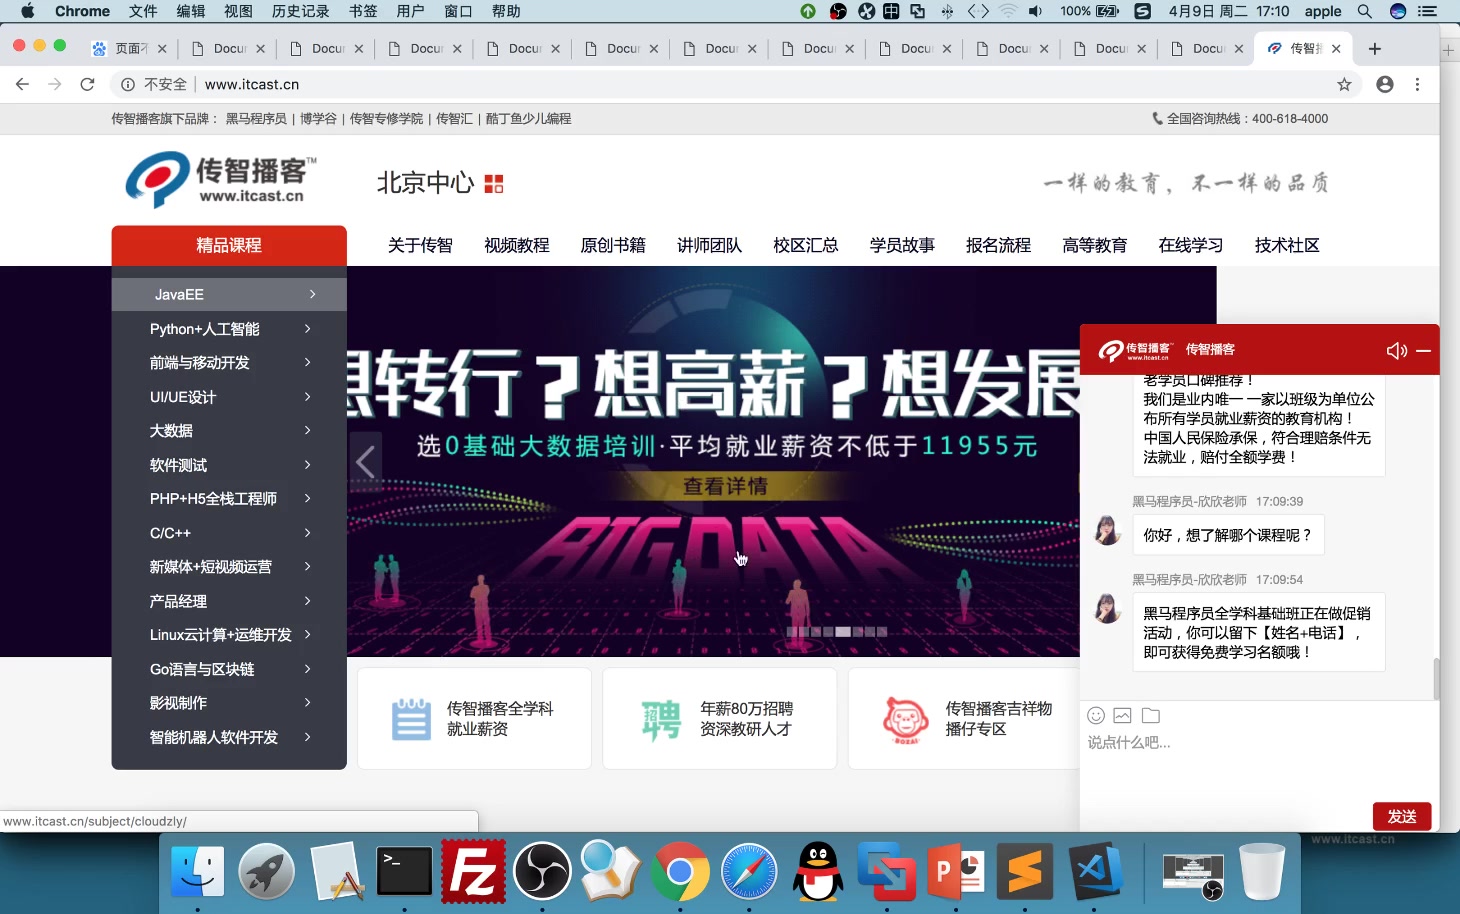Screen dimensions: 1460x914
Task: Mute the chat widget sound
Action: [1396, 350]
